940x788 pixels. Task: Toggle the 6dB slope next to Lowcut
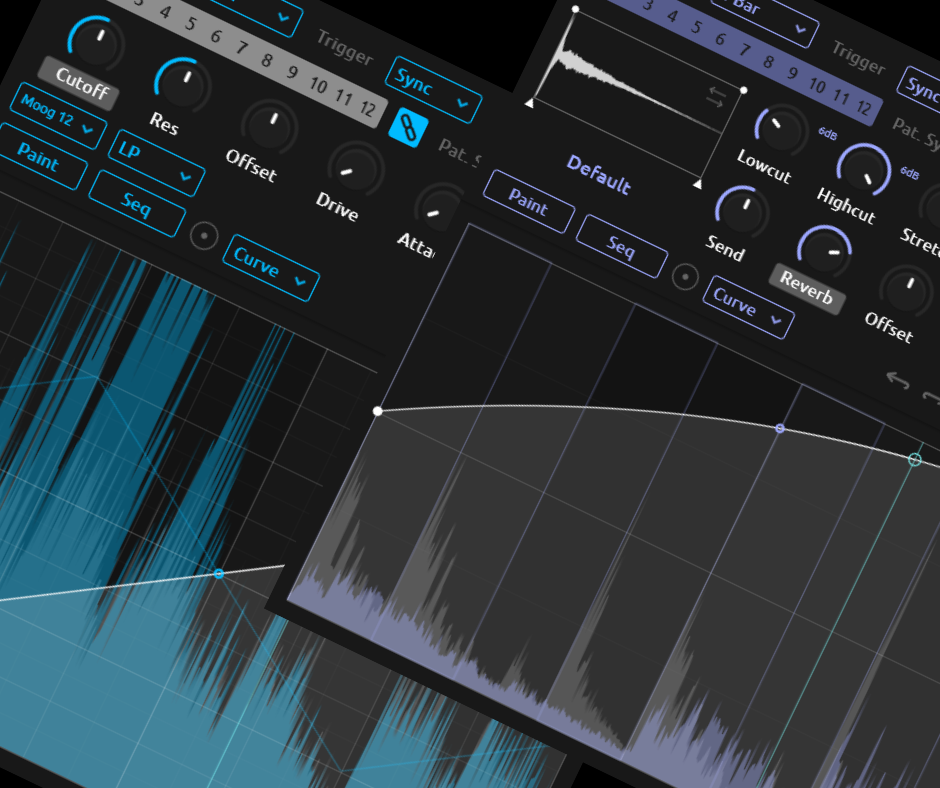(827, 133)
